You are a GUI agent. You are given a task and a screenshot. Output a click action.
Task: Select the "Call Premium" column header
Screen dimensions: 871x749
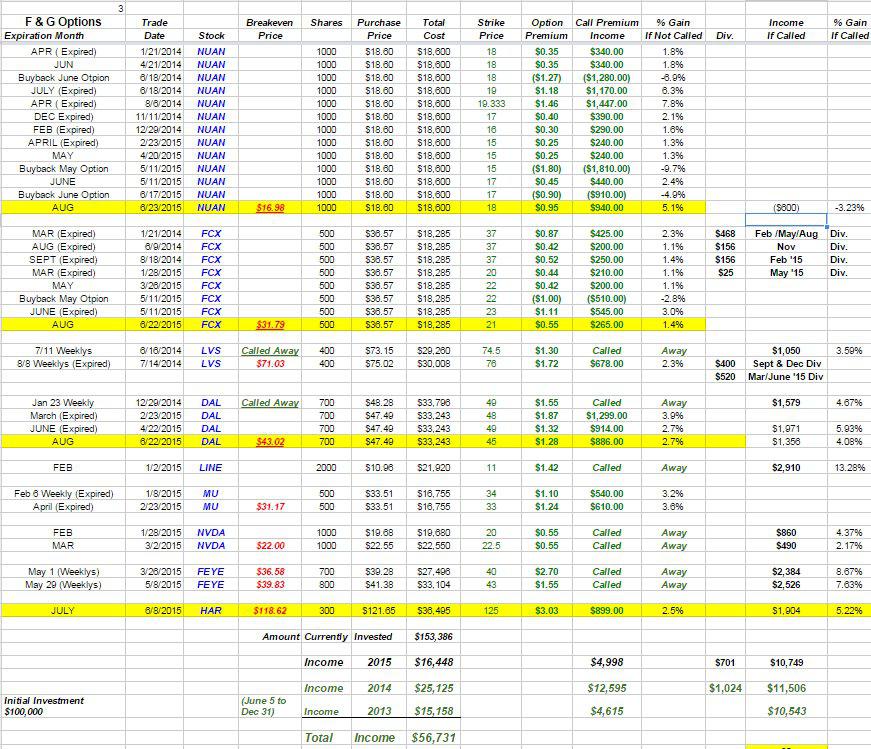click(607, 22)
